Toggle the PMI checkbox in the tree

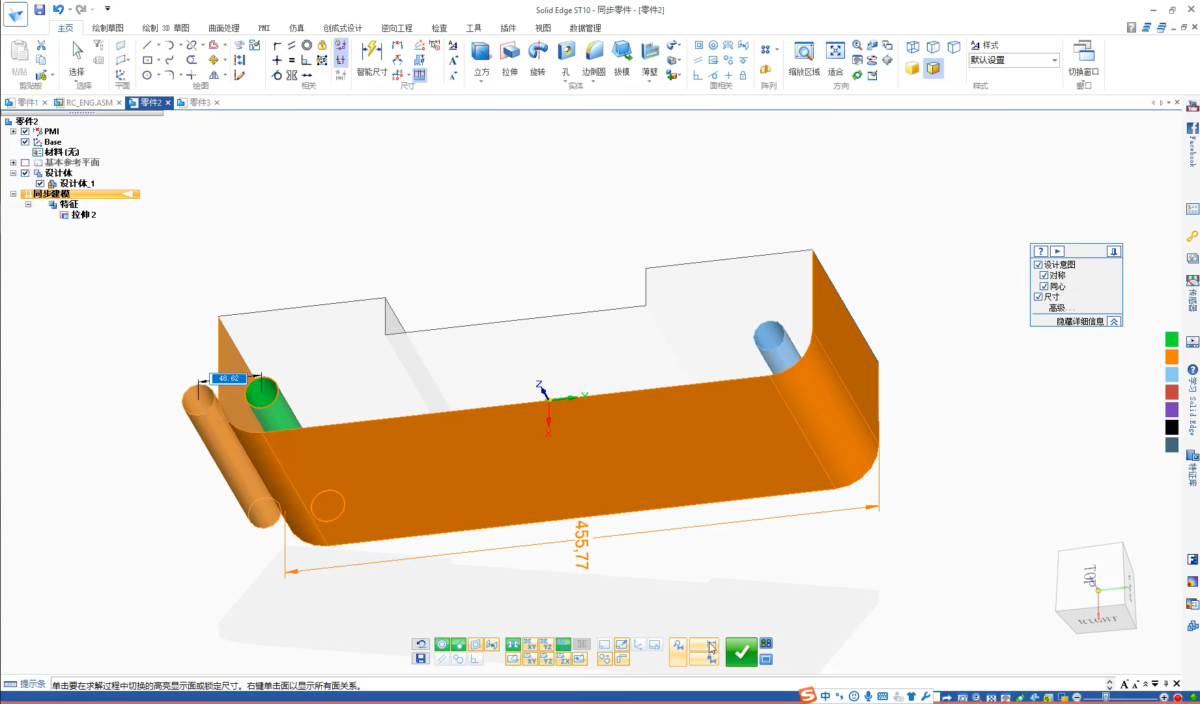pyautogui.click(x=25, y=131)
